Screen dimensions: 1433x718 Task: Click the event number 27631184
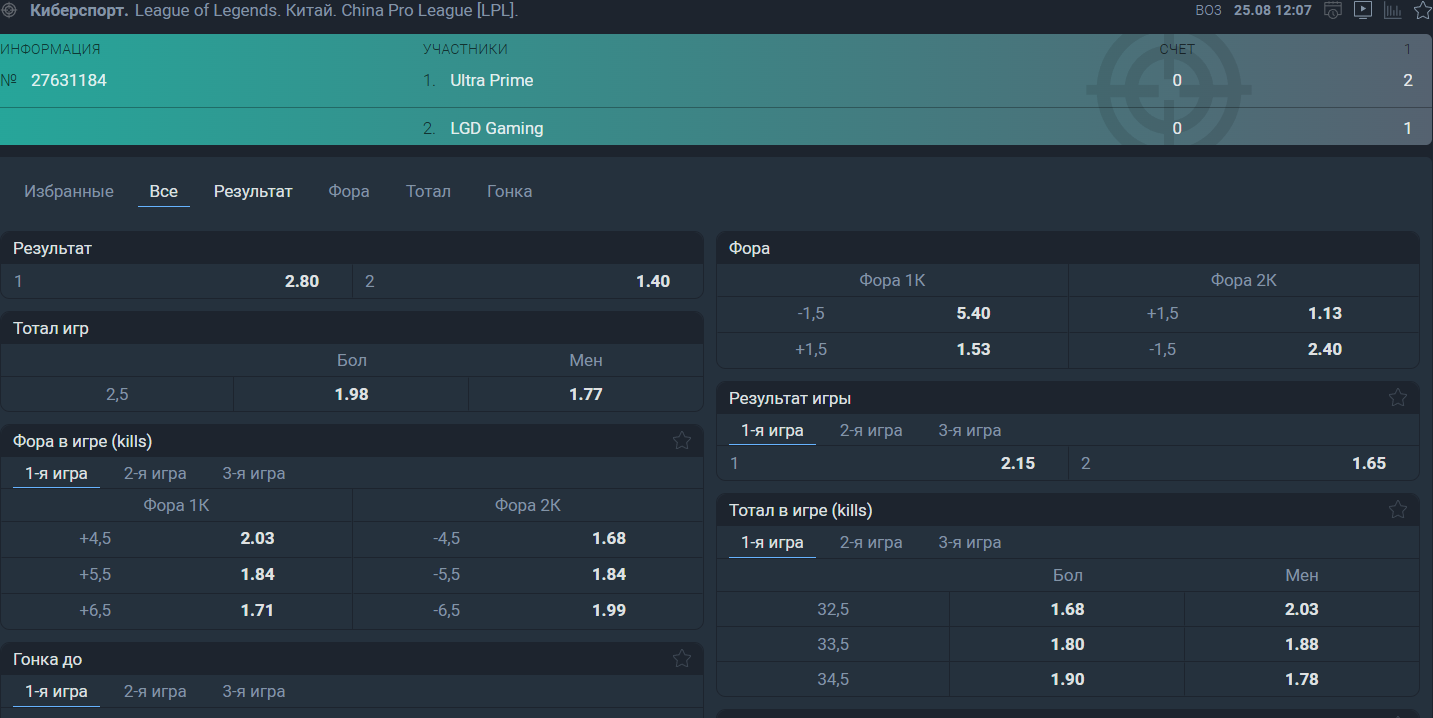(69, 80)
